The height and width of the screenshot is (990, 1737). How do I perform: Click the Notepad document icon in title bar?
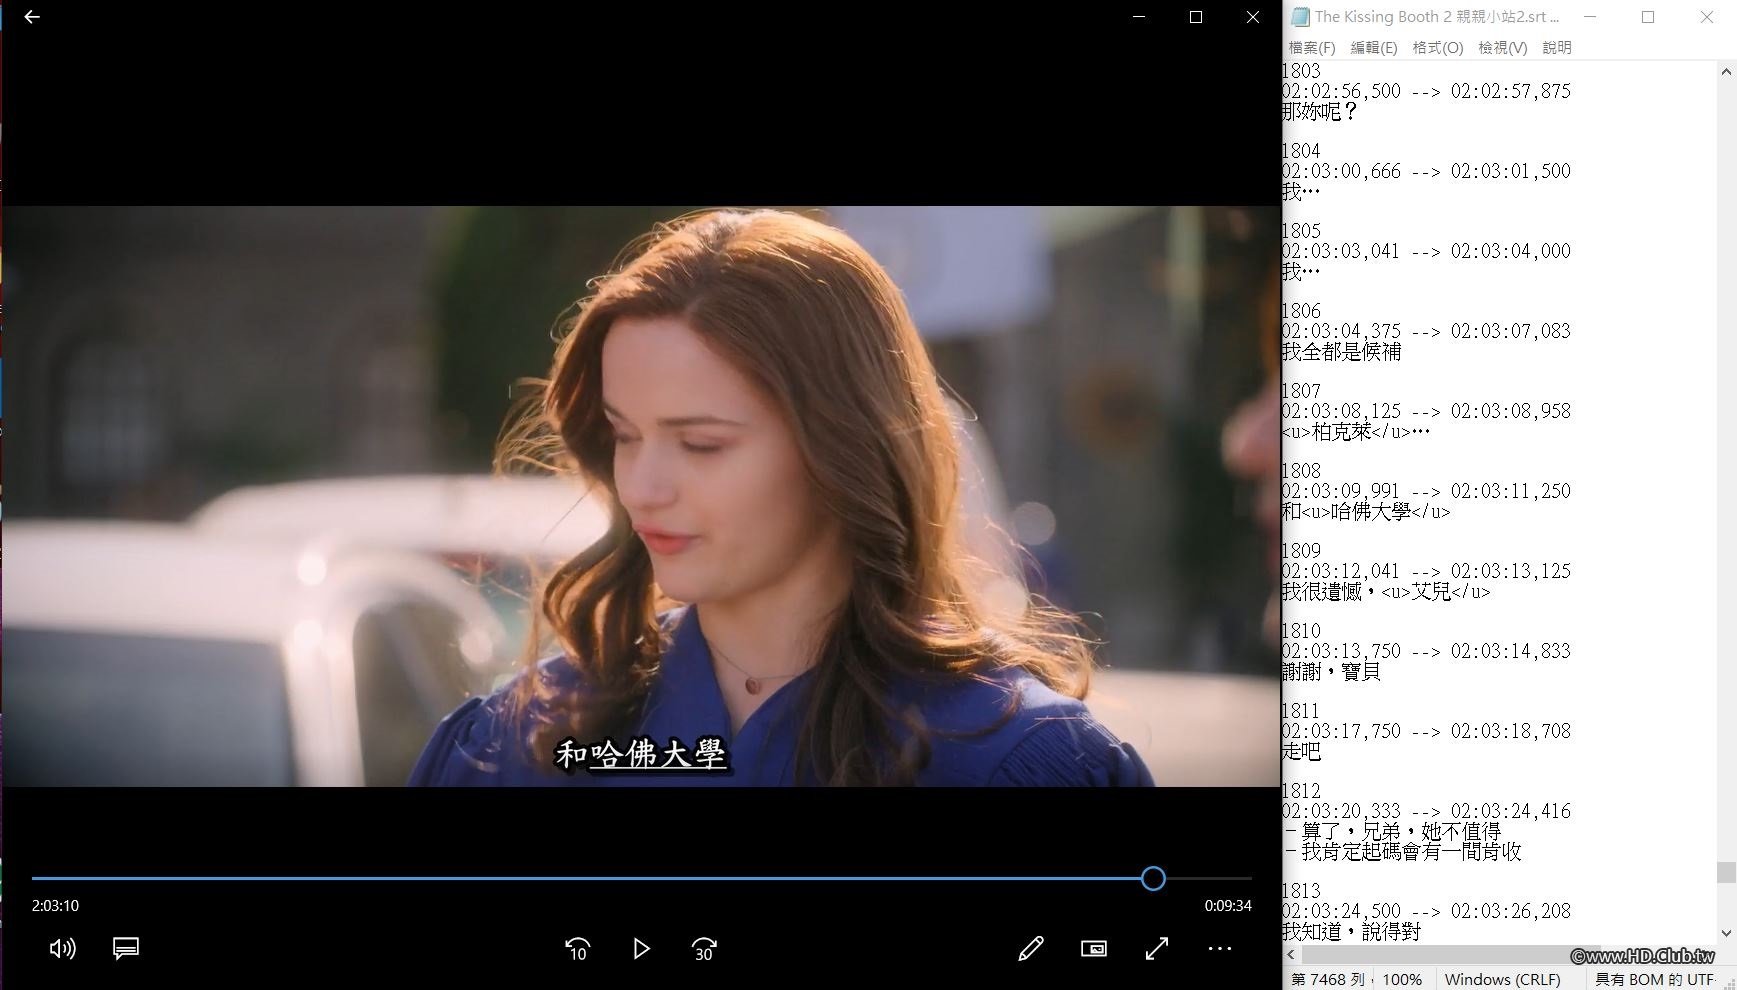click(1300, 17)
